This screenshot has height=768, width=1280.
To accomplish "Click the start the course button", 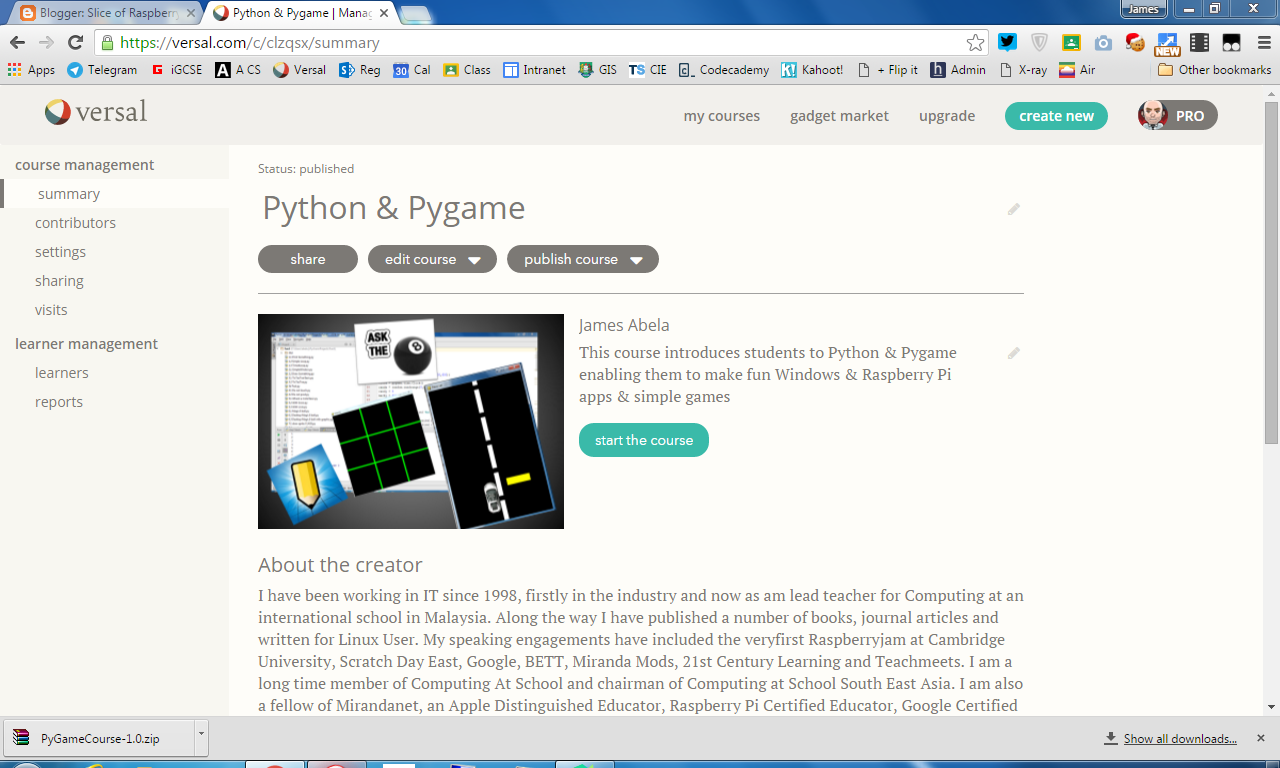I will (x=644, y=440).
